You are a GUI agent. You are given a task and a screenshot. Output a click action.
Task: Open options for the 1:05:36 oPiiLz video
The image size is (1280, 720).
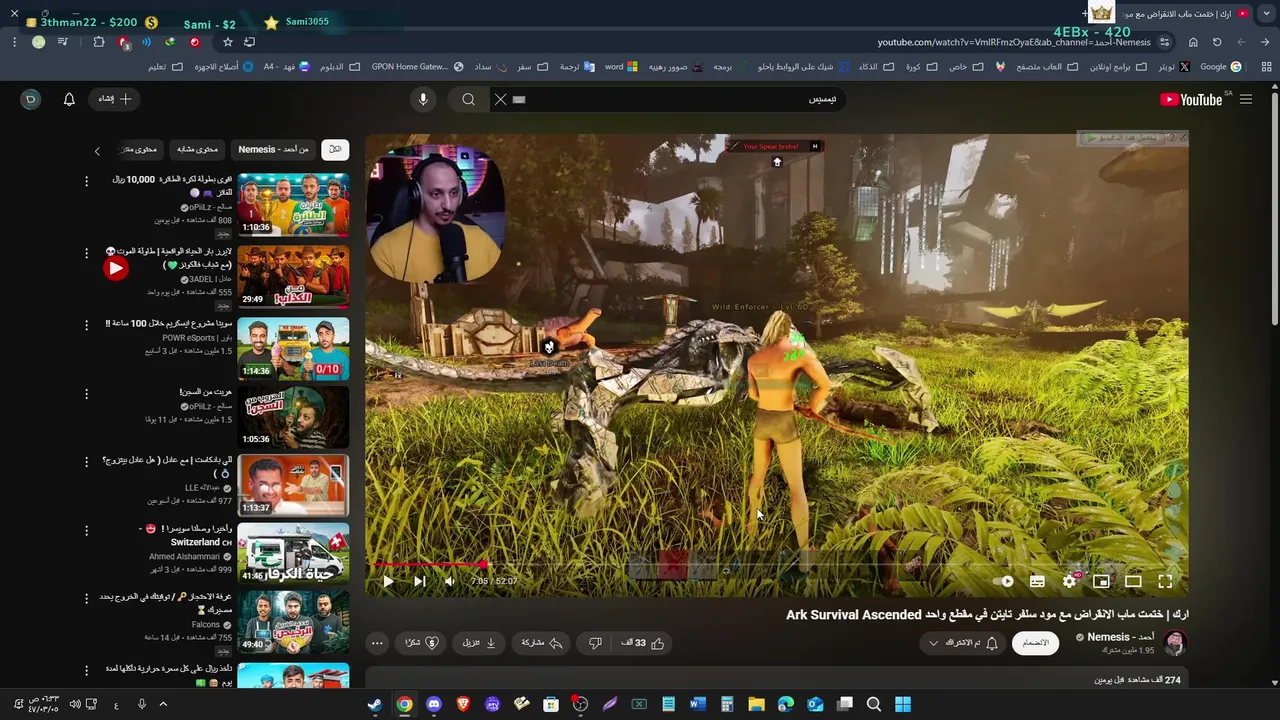86,393
